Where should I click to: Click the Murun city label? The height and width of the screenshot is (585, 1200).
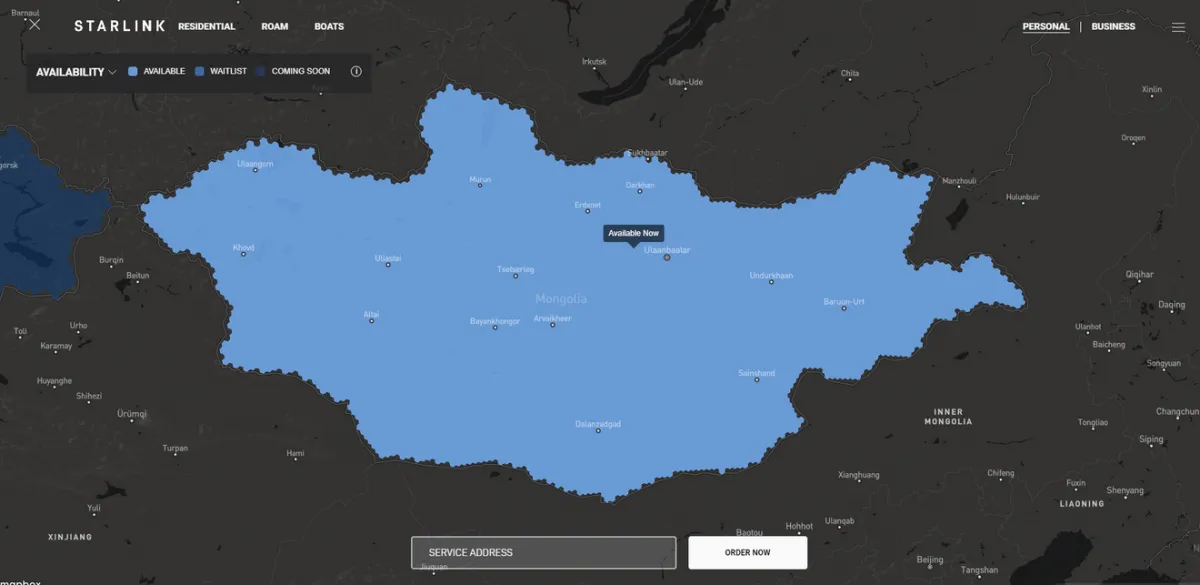click(481, 180)
